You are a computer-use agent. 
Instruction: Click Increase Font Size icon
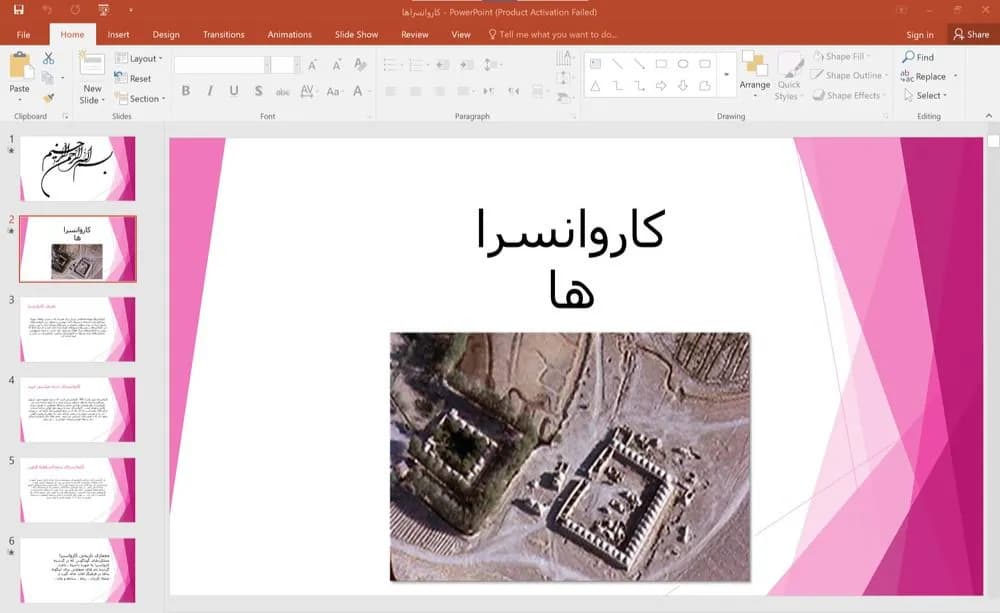point(312,64)
